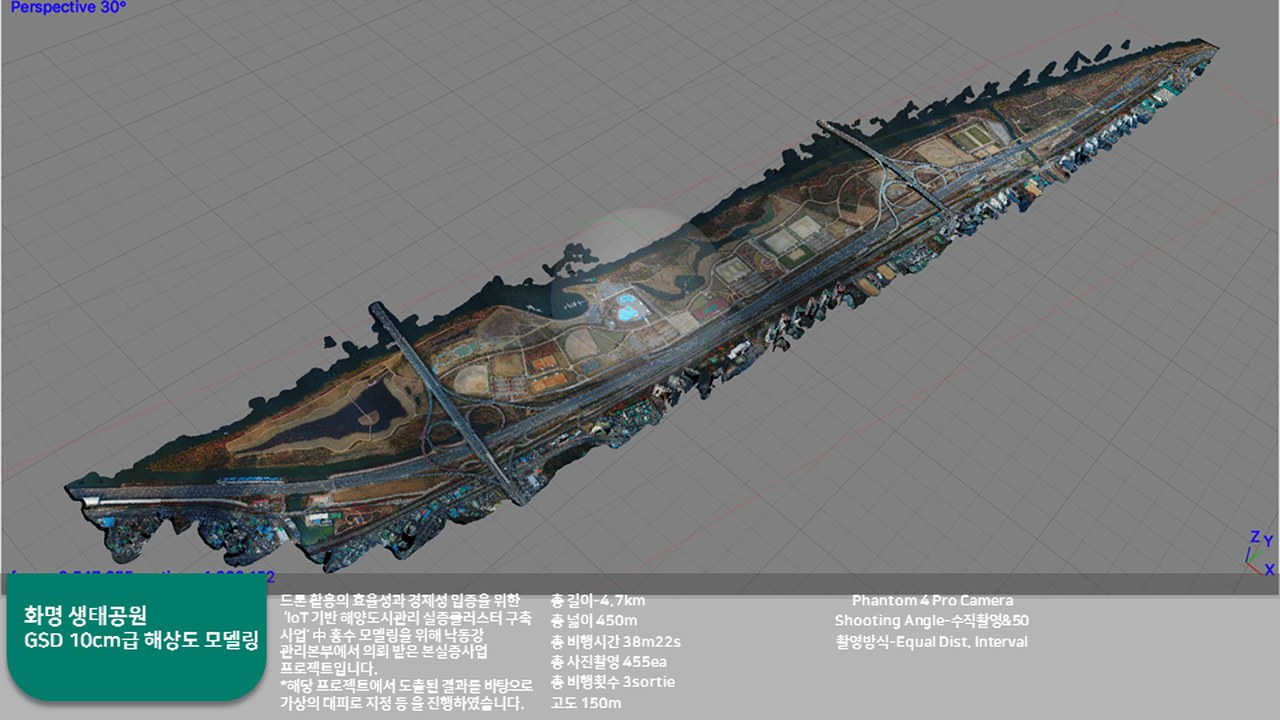Click the text "총 넓이 450m"

594,621
